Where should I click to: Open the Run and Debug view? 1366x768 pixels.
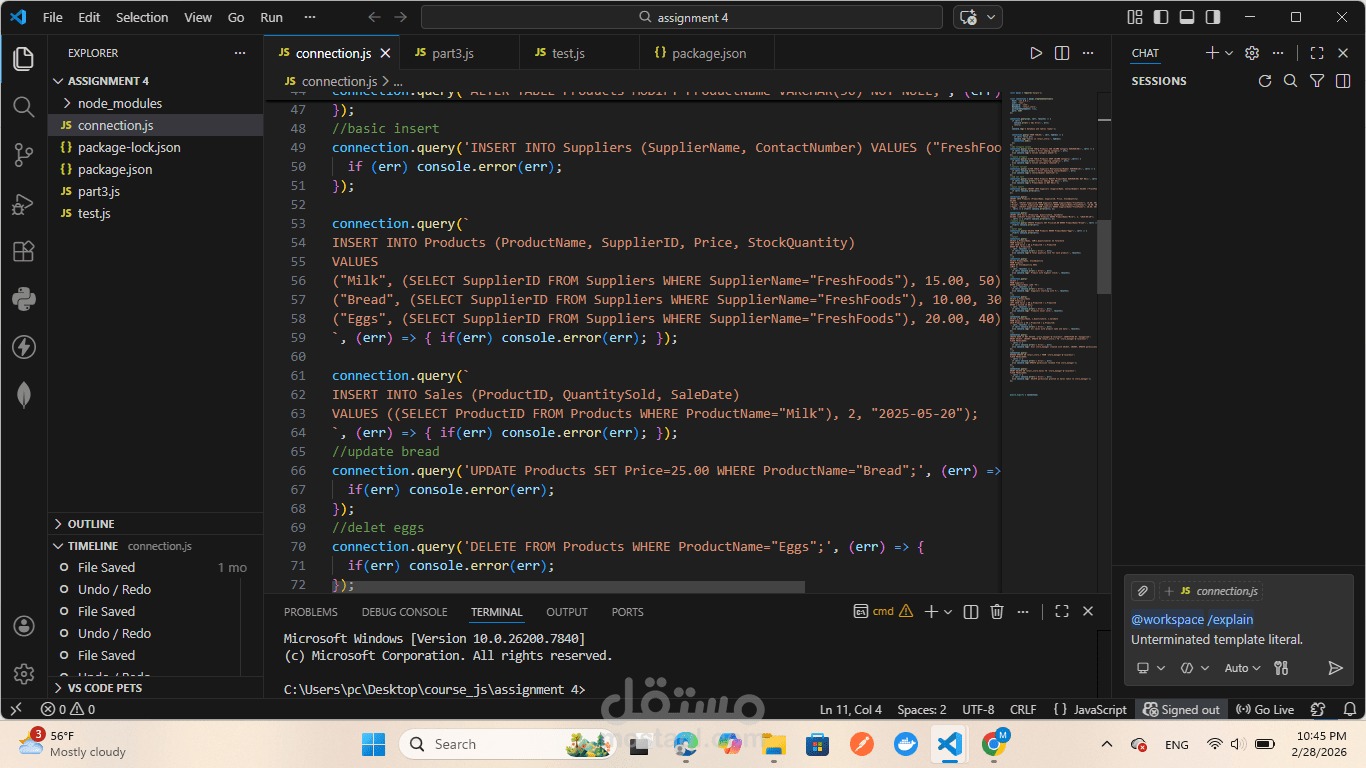pyautogui.click(x=24, y=203)
